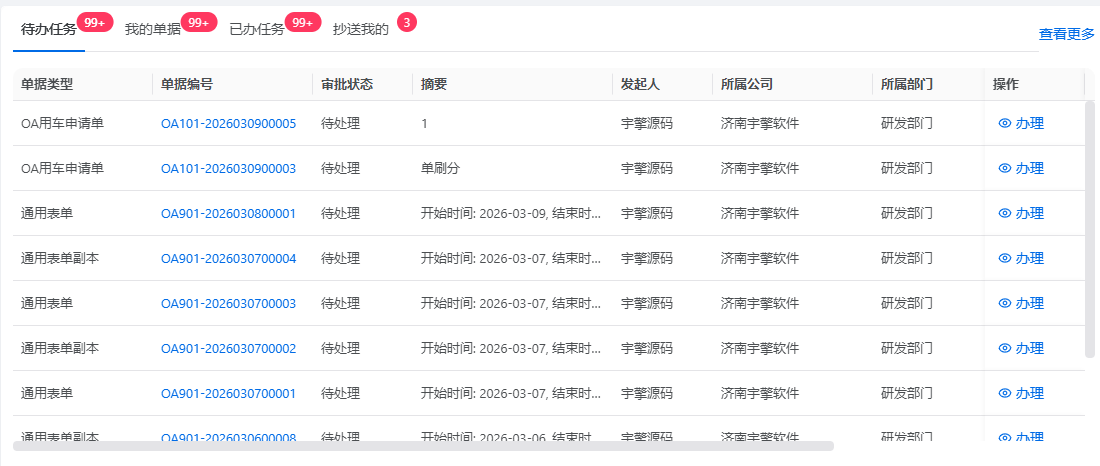Screen dimensions: 1100x466
Task: Click 办理 for OA901-2026030700002
Action: (1021, 348)
